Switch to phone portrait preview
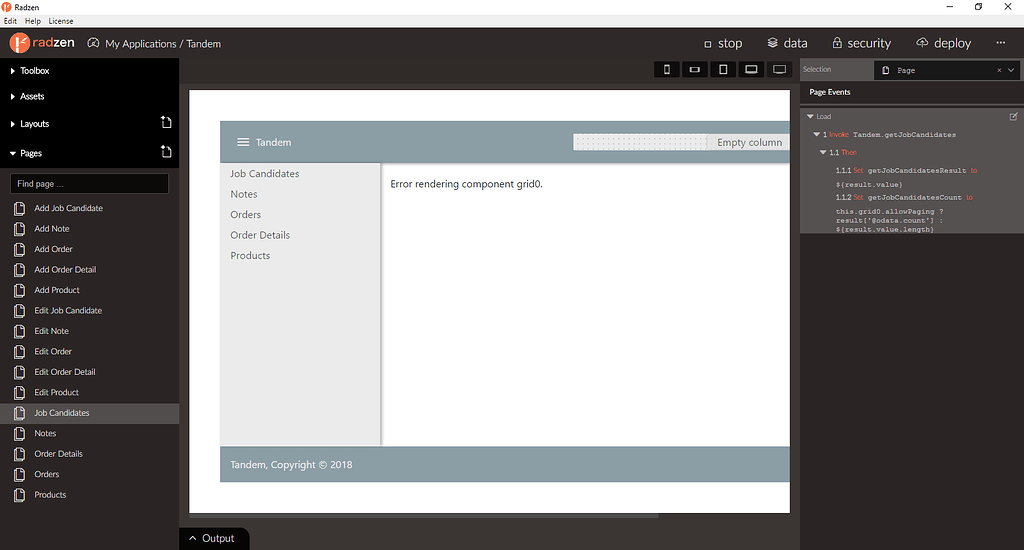 point(667,69)
